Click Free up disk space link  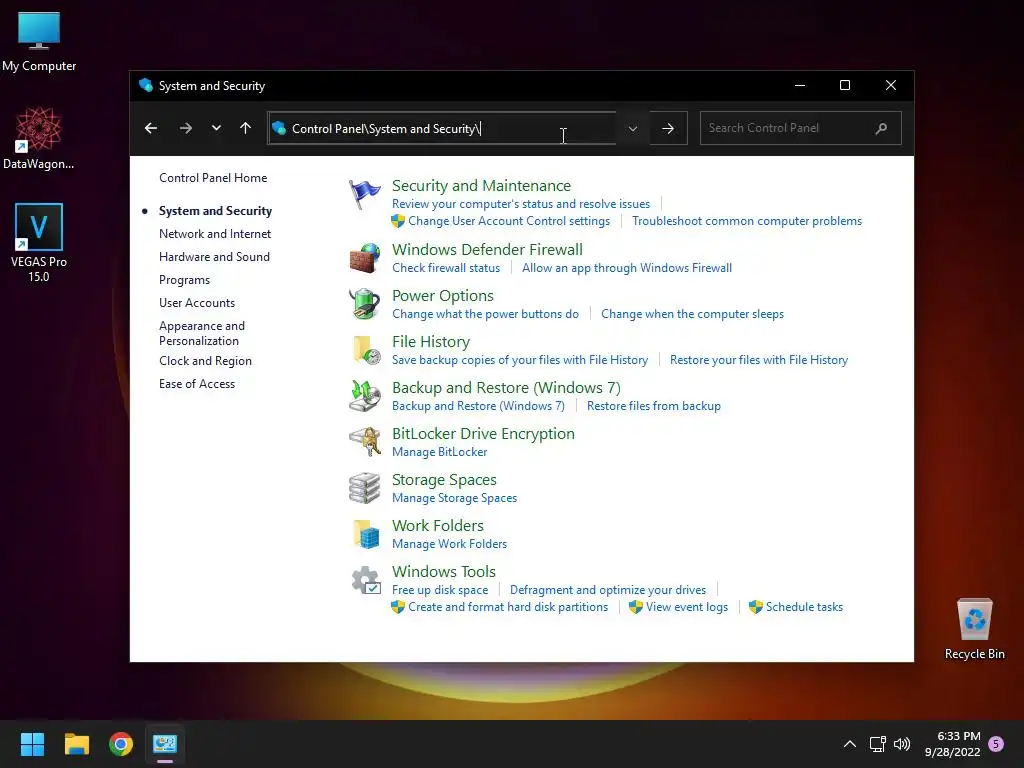tap(440, 590)
